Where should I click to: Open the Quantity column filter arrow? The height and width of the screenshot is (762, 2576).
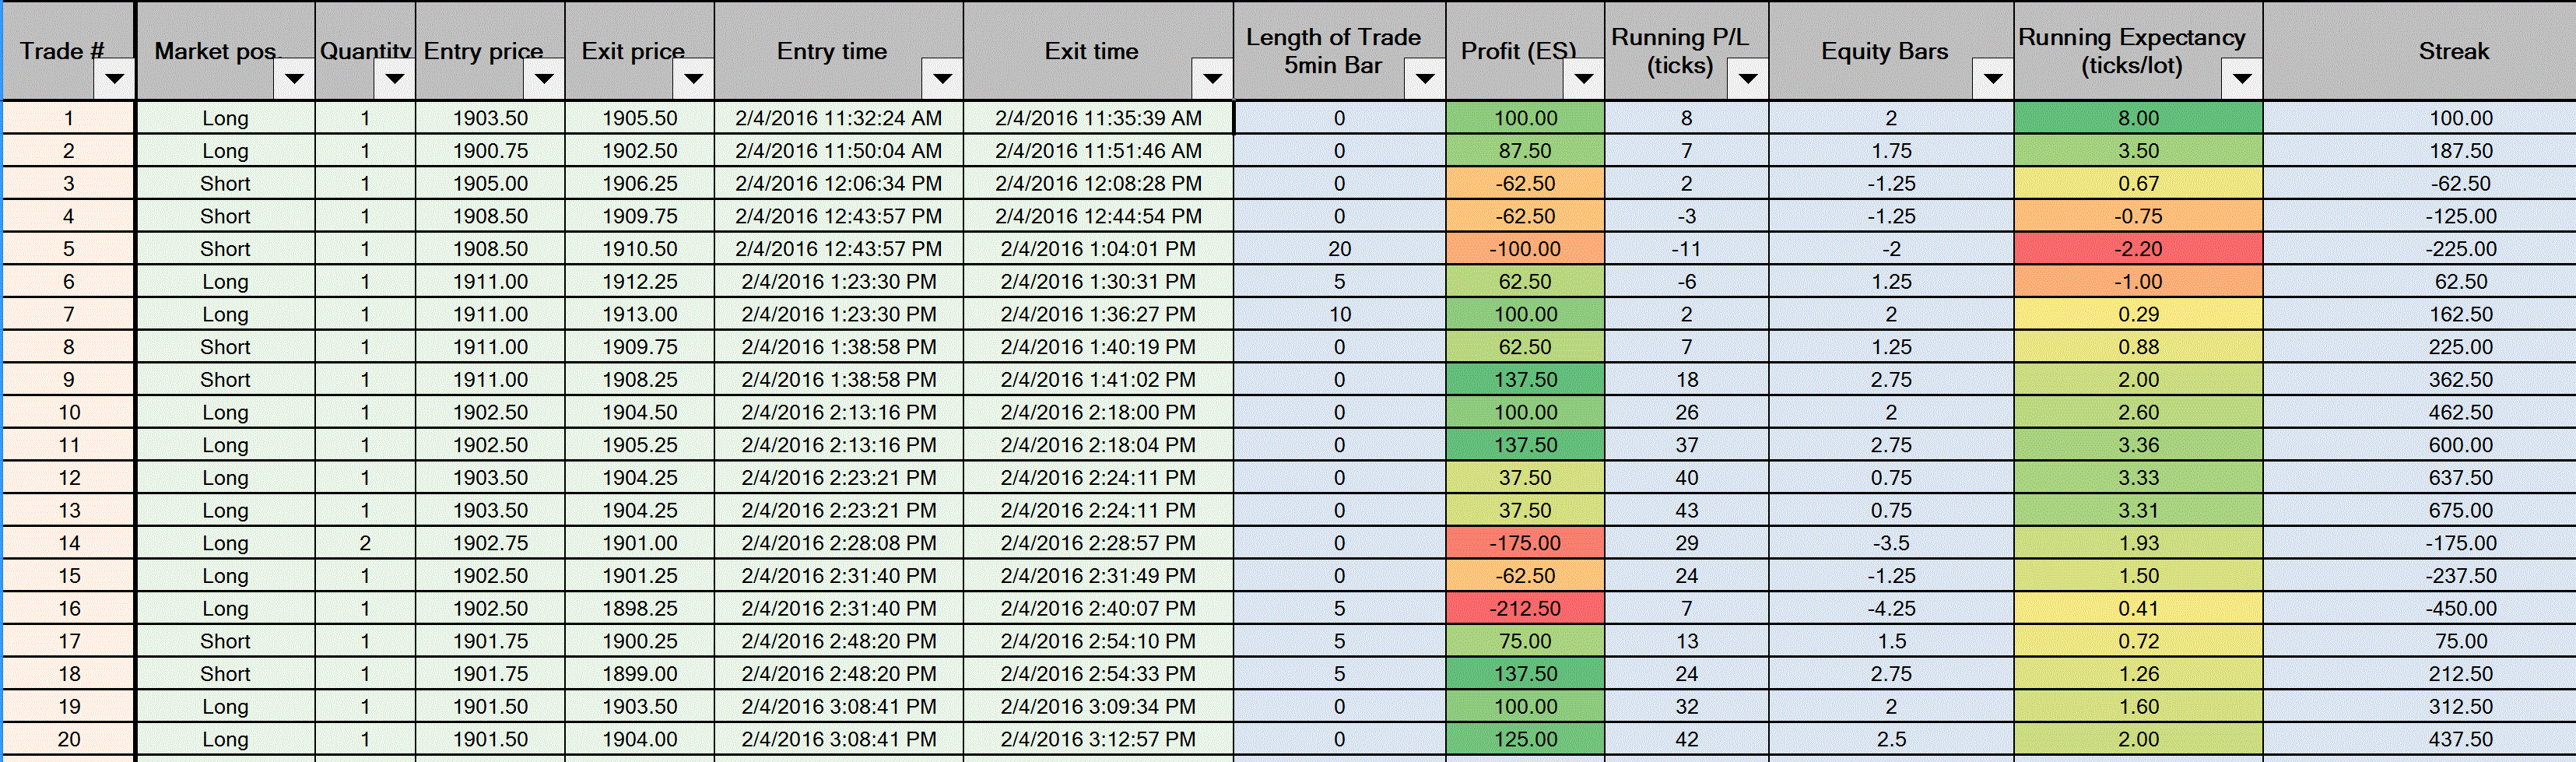pos(395,78)
